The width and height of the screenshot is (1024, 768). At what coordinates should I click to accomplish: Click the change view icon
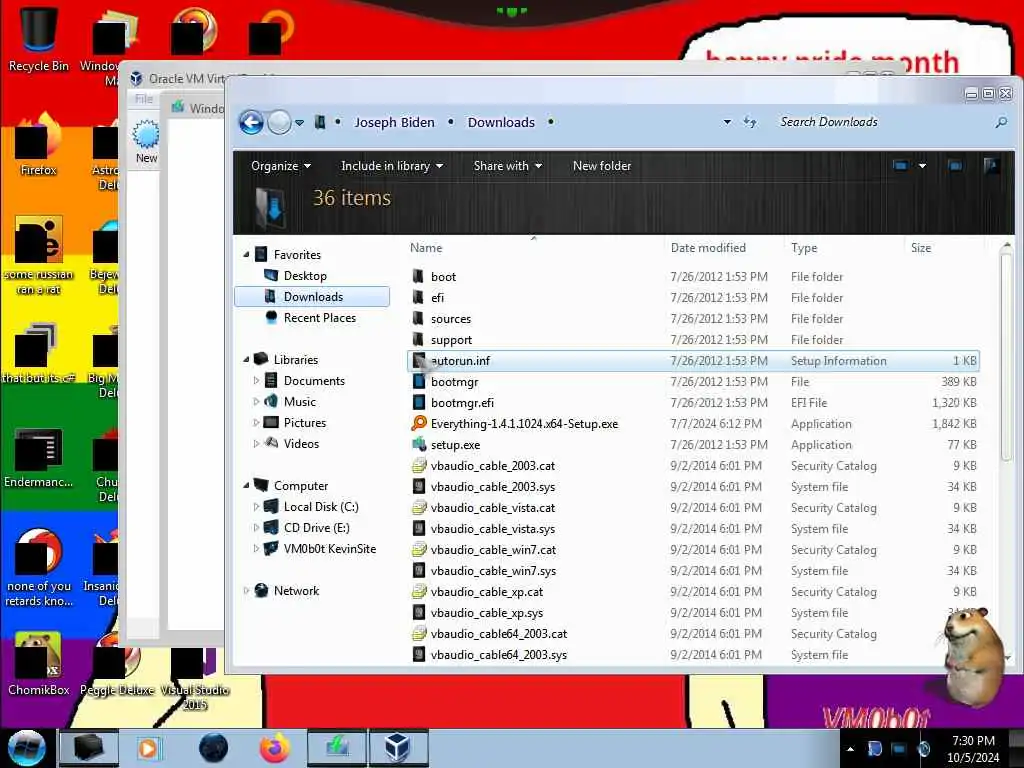[x=900, y=166]
